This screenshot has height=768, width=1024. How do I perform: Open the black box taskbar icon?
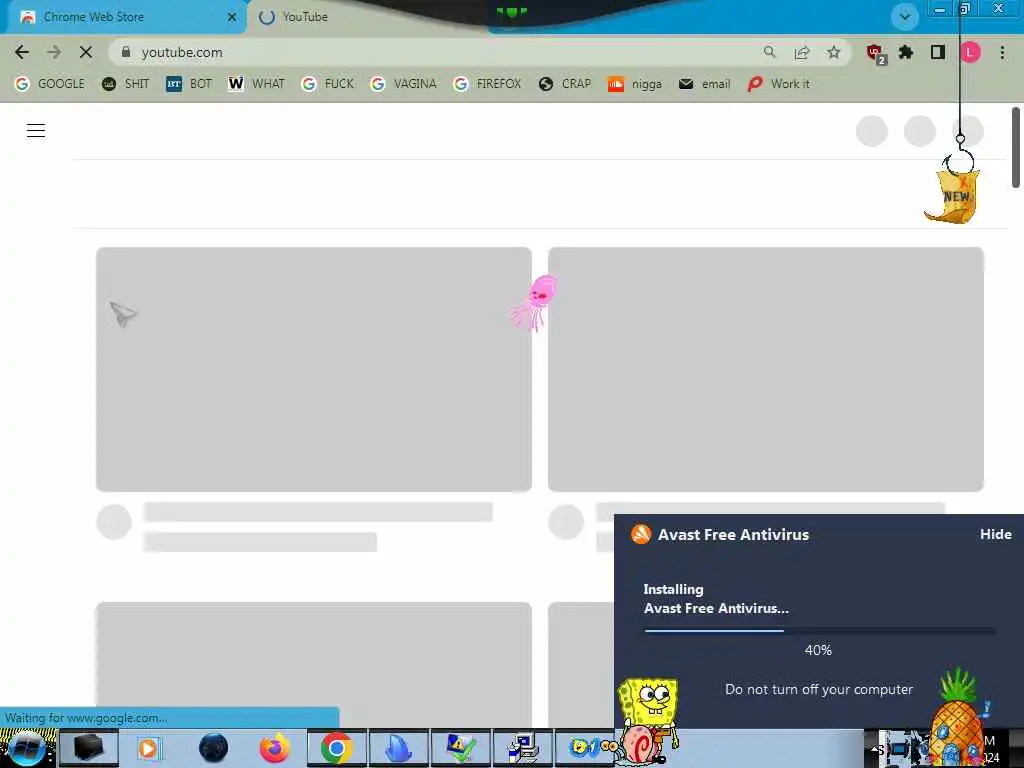[88, 748]
